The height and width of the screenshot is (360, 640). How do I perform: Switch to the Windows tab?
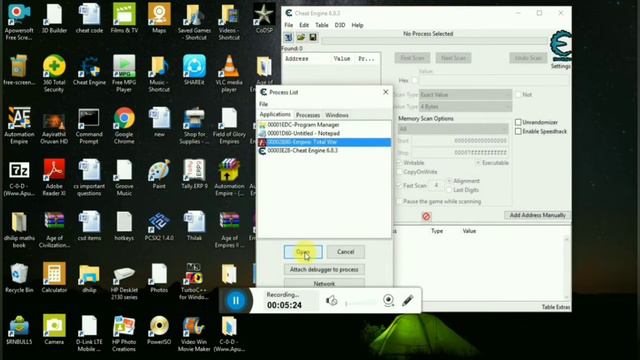pyautogui.click(x=337, y=115)
